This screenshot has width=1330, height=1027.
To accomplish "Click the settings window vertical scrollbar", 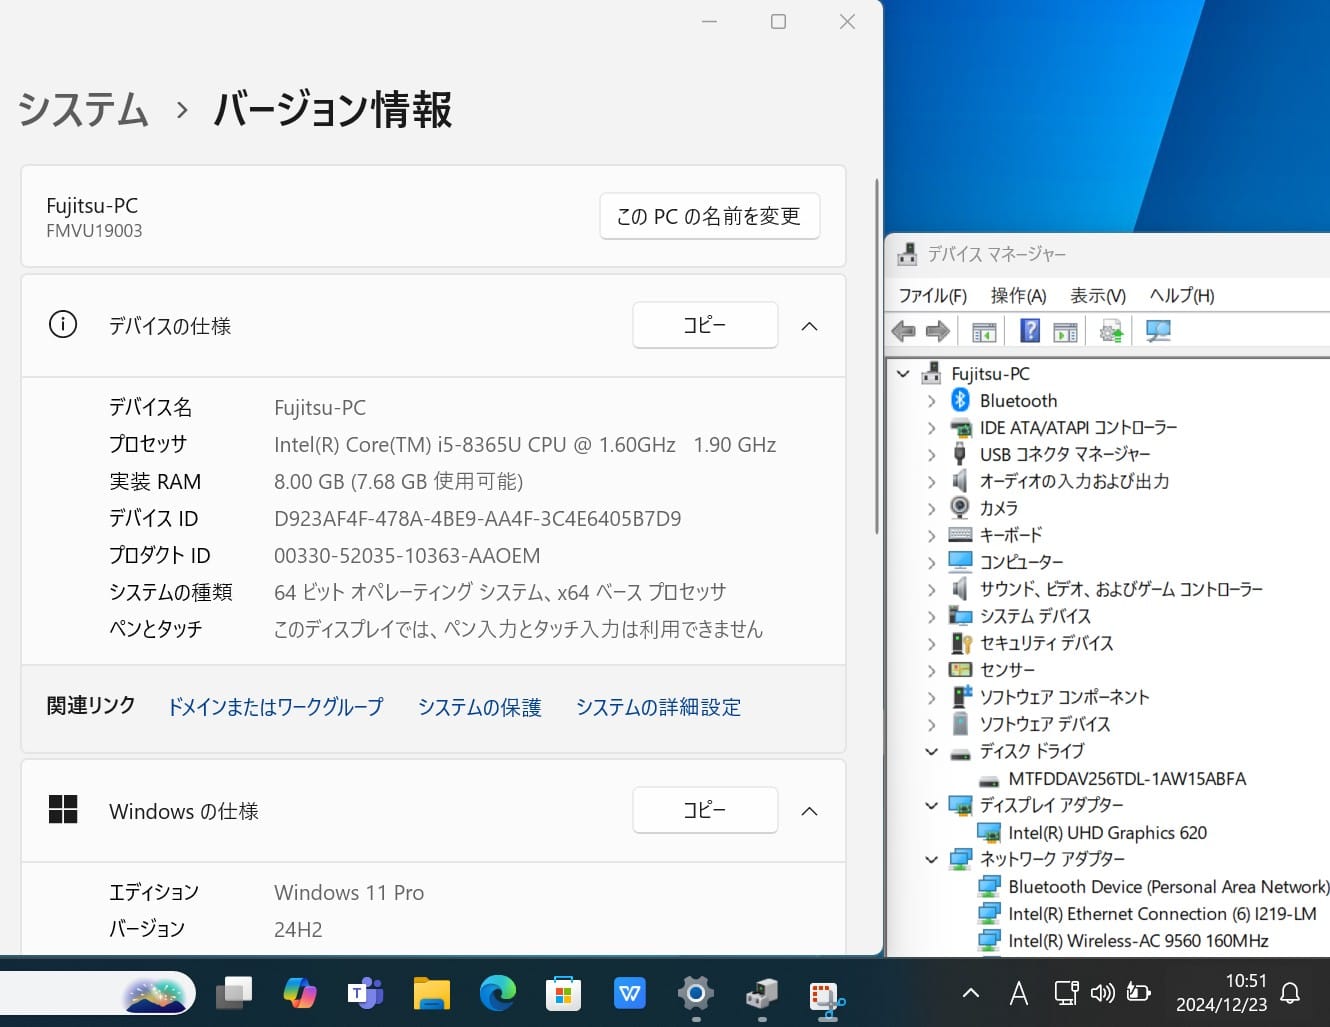I will [x=877, y=357].
